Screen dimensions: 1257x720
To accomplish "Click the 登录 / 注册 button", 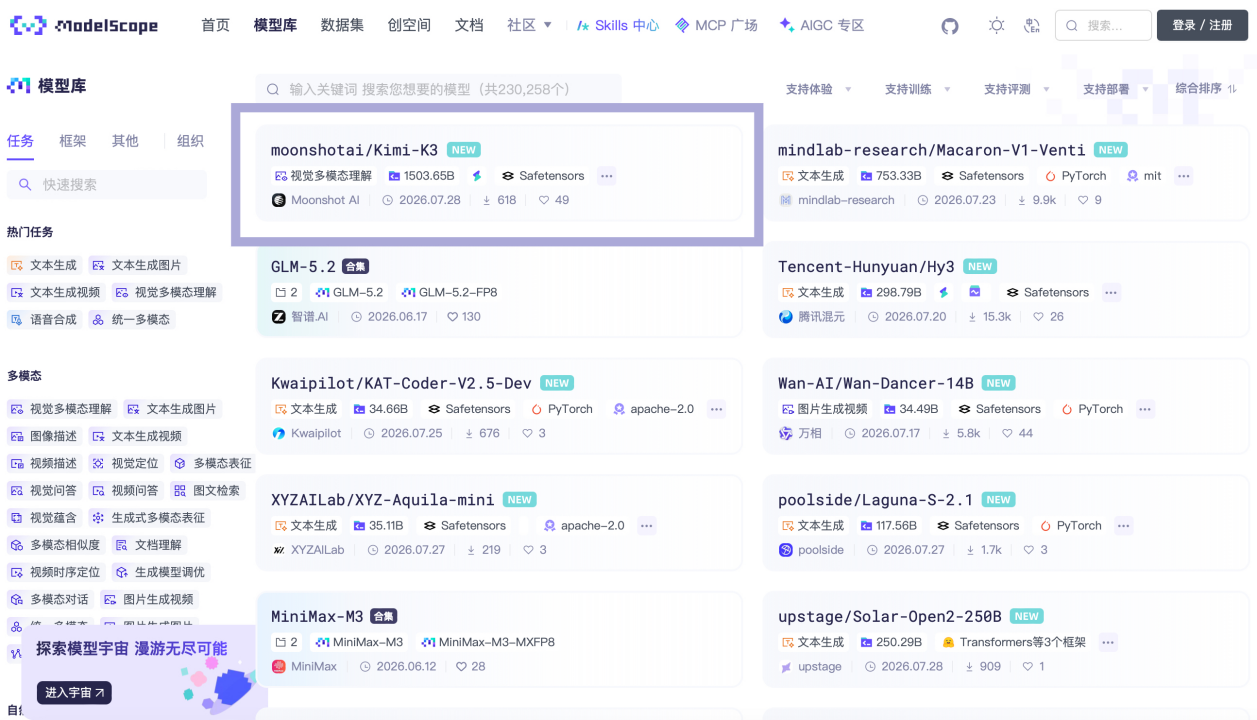I will coord(1202,25).
